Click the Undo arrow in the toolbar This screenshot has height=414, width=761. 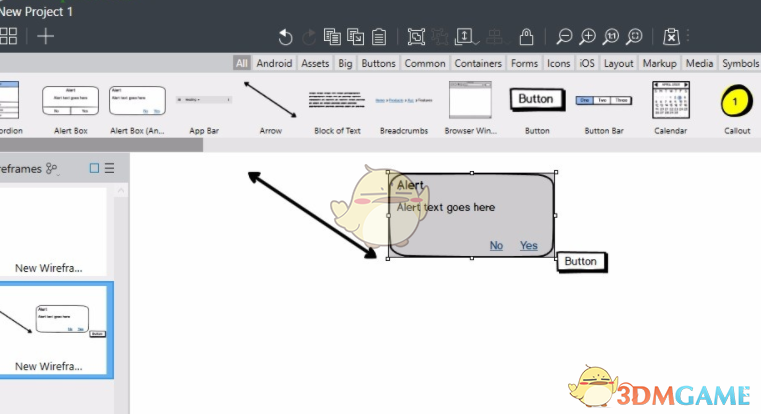point(285,37)
